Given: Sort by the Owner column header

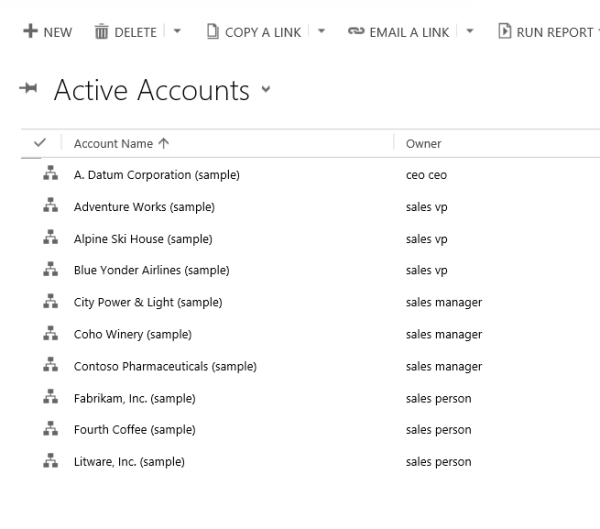Looking at the screenshot, I should click(x=423, y=143).
